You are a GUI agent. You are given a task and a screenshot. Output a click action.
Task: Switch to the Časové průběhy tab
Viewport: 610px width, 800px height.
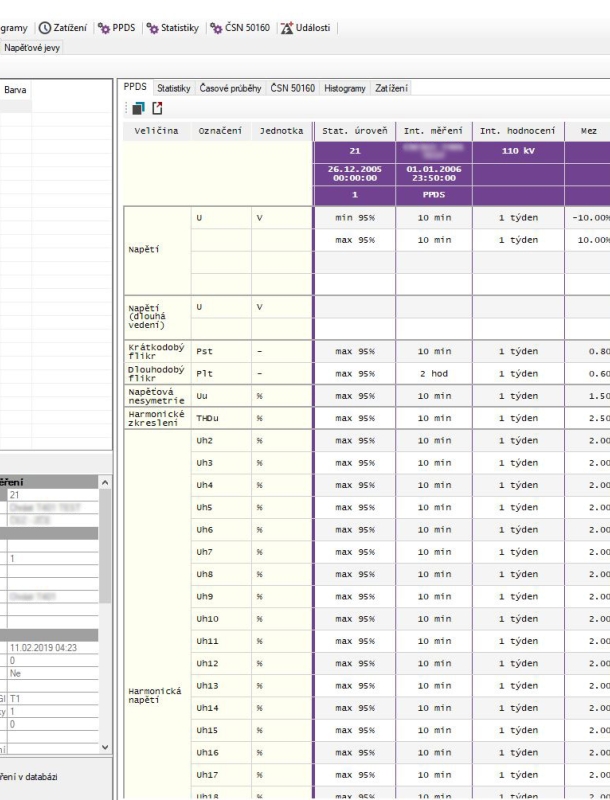(x=230, y=88)
